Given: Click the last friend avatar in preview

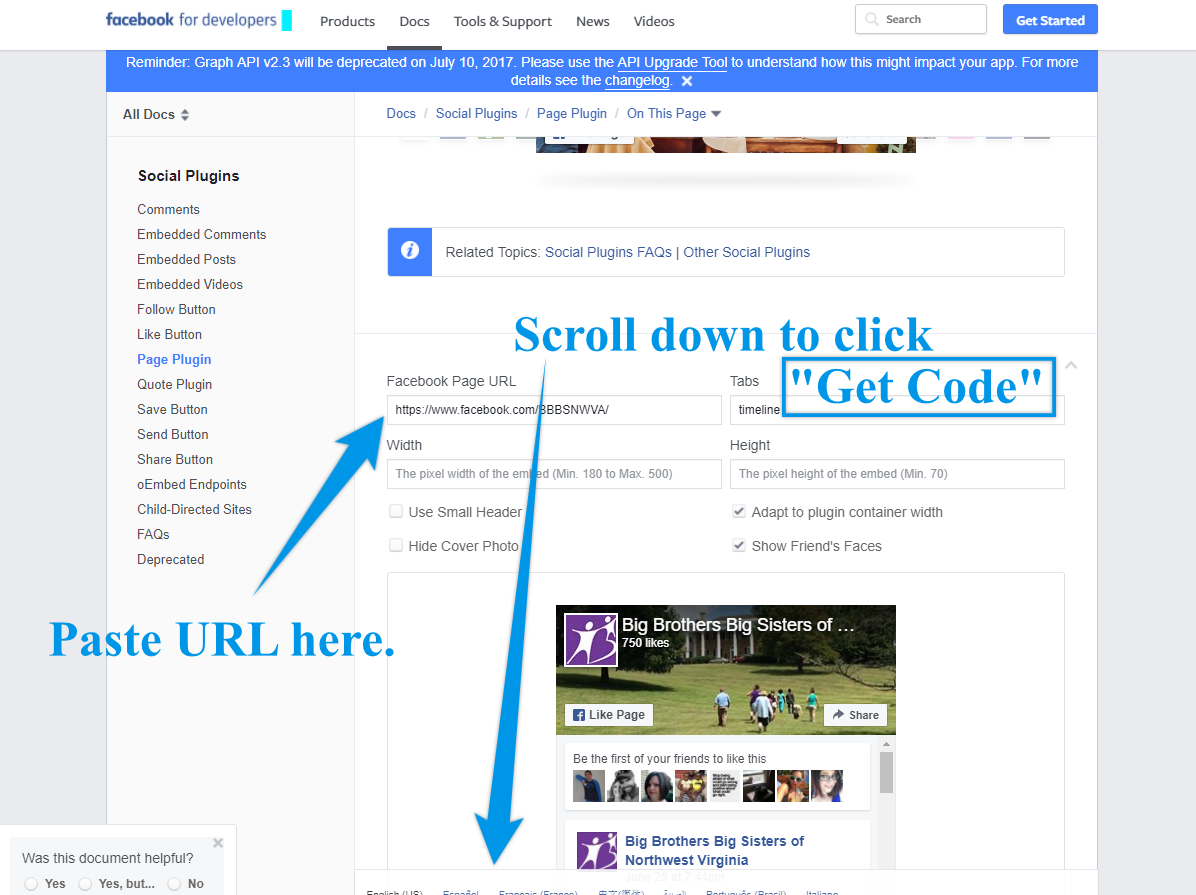Looking at the screenshot, I should coord(827,786).
